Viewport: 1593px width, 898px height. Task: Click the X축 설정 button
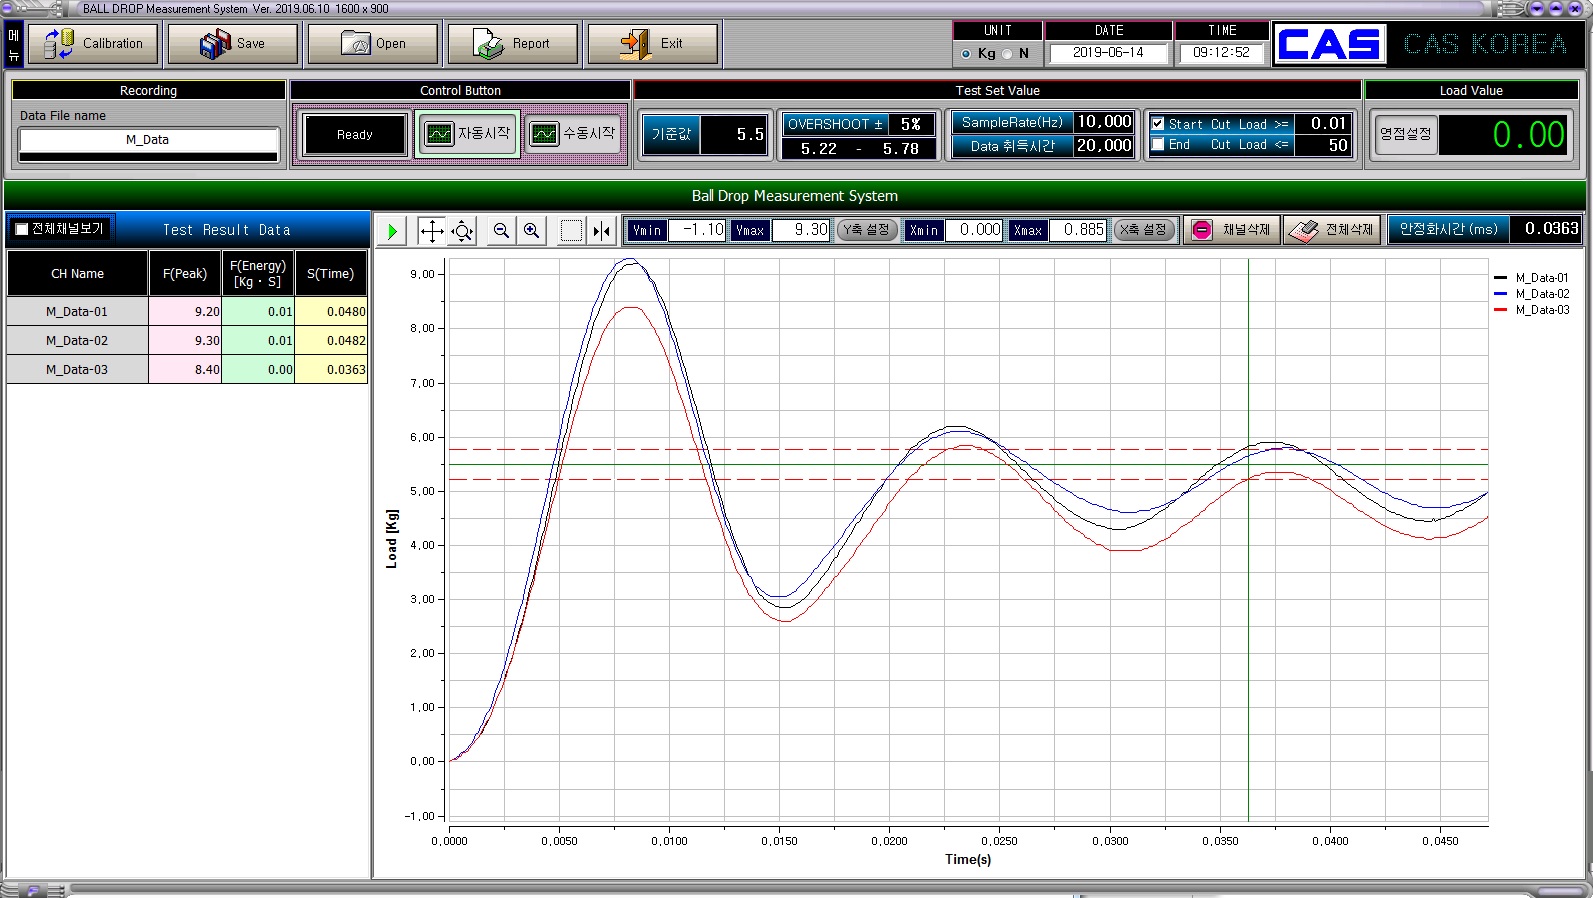(x=1144, y=230)
